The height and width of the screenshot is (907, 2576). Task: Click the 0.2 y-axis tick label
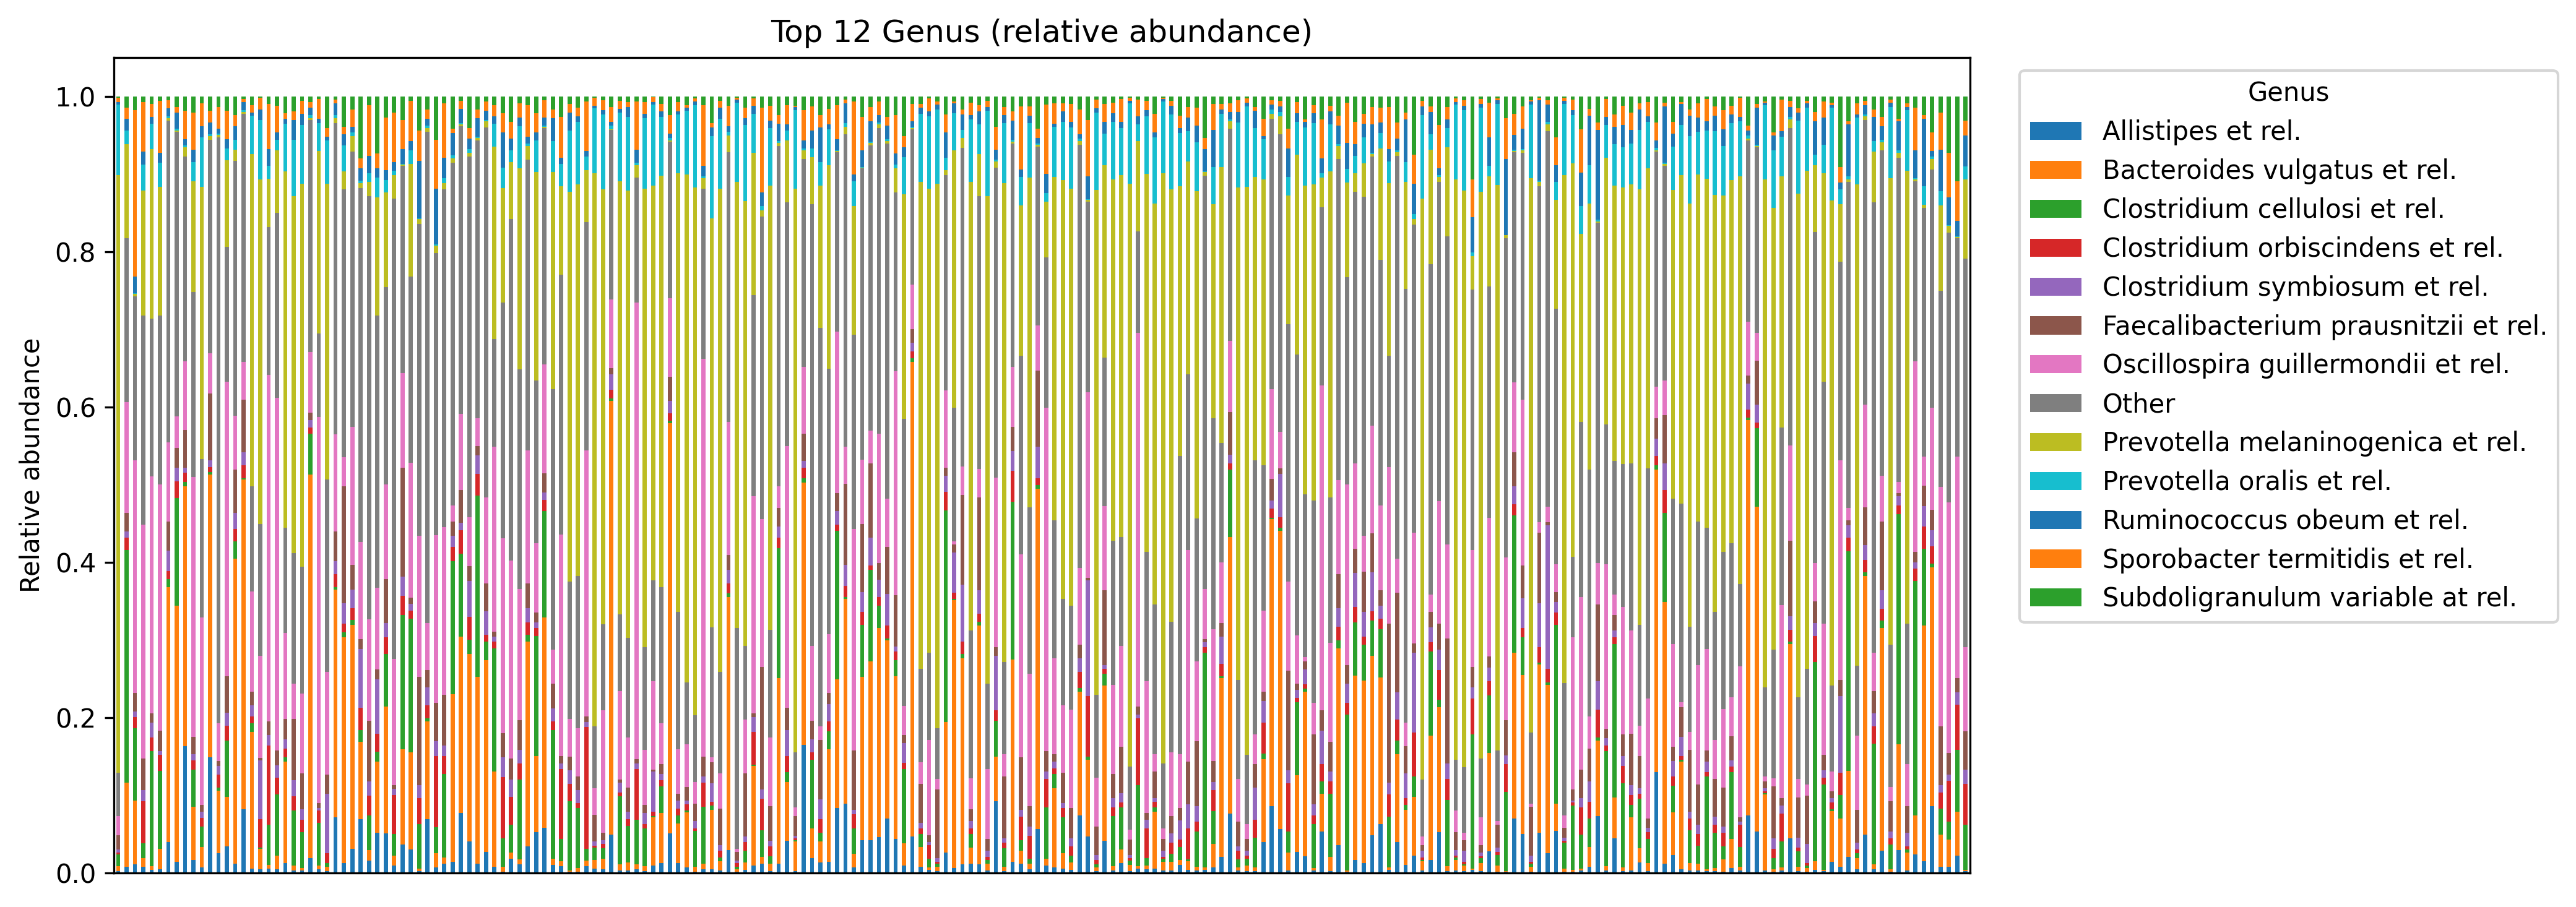(x=75, y=718)
